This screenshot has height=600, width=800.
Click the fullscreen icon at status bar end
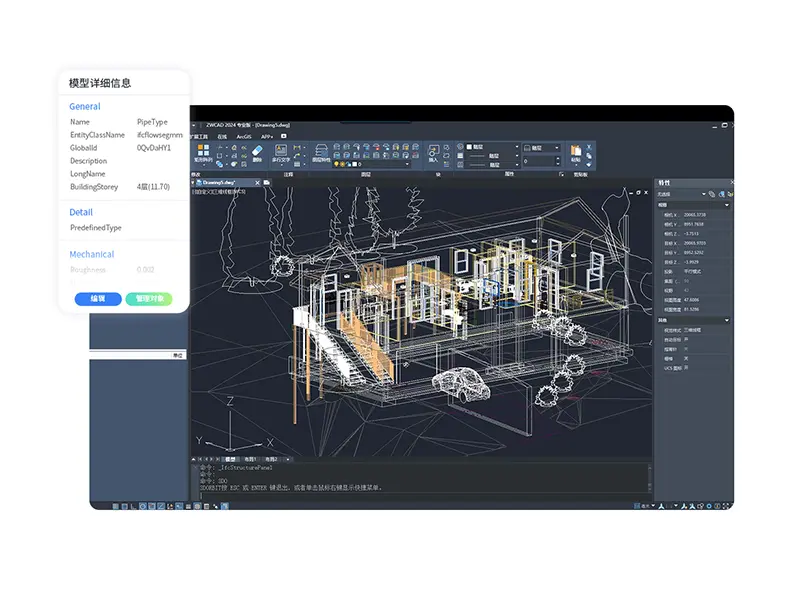(x=726, y=506)
